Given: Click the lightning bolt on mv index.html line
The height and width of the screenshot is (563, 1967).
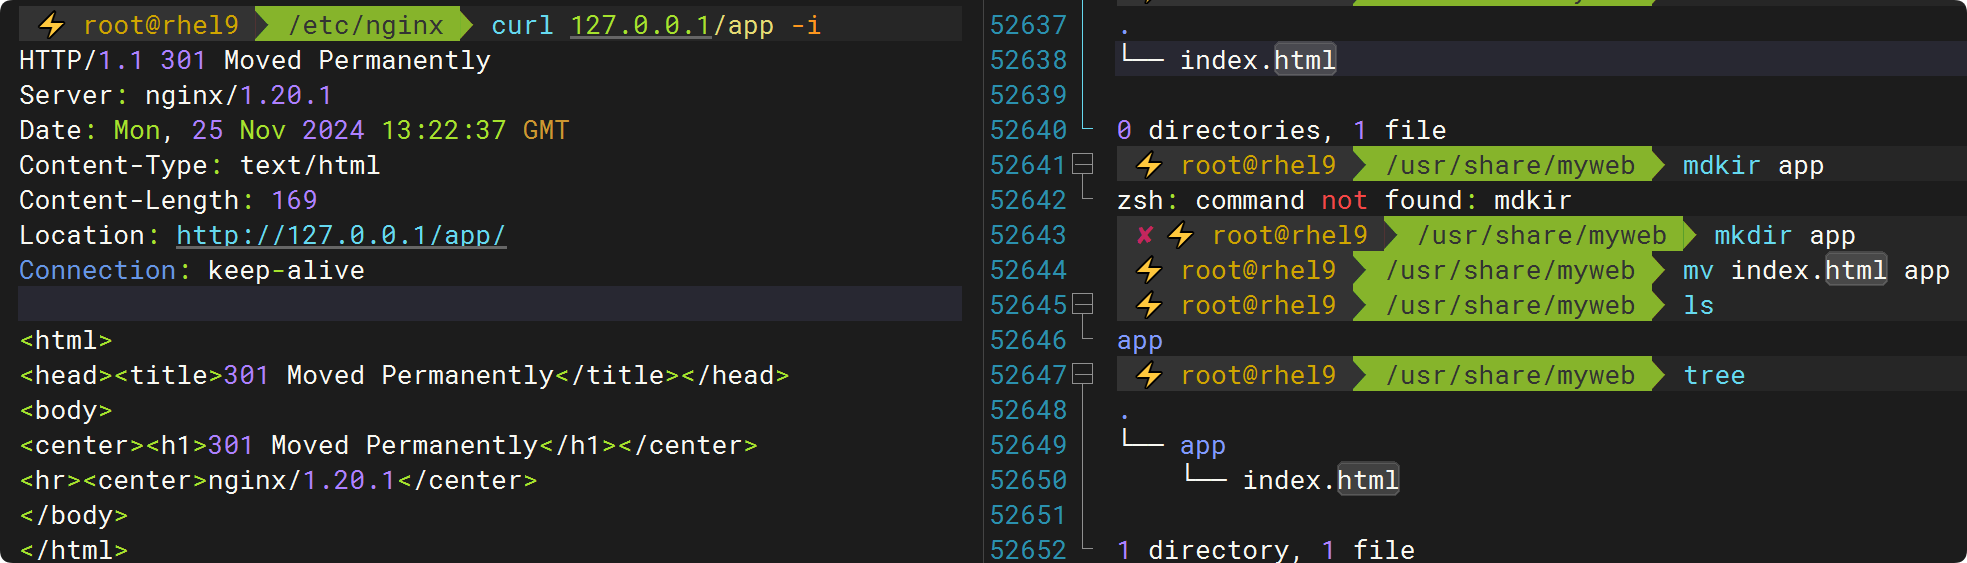Looking at the screenshot, I should (x=1149, y=270).
